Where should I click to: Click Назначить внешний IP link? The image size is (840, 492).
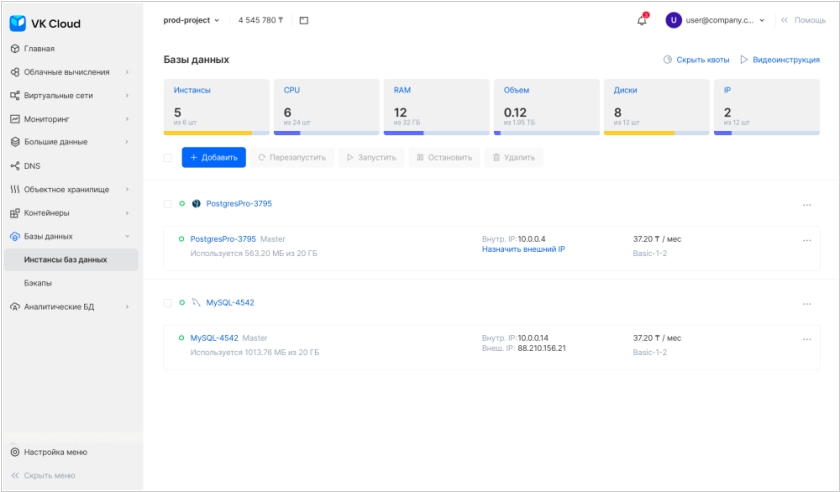[523, 250]
